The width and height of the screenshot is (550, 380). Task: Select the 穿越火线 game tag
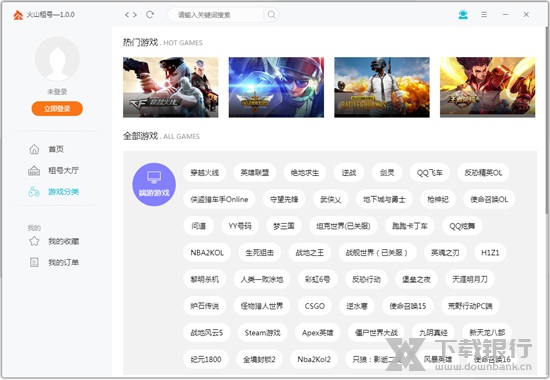click(205, 173)
